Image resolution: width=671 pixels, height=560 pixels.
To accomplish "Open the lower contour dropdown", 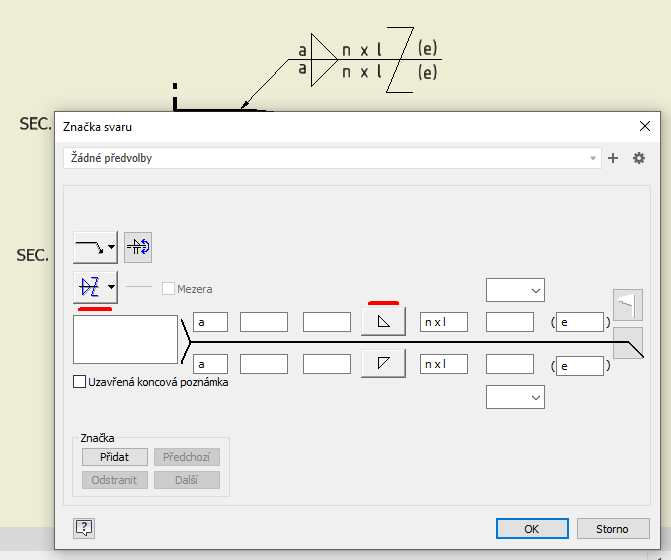I will coord(515,397).
